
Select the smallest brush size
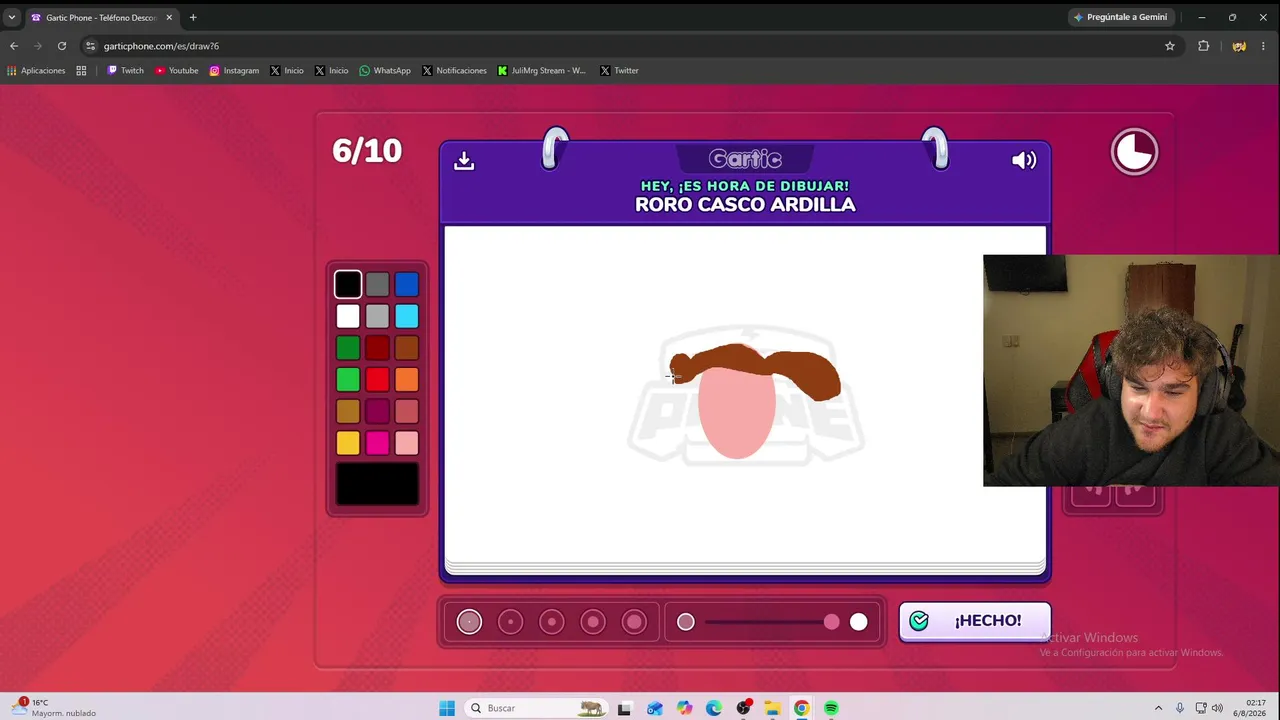point(469,622)
